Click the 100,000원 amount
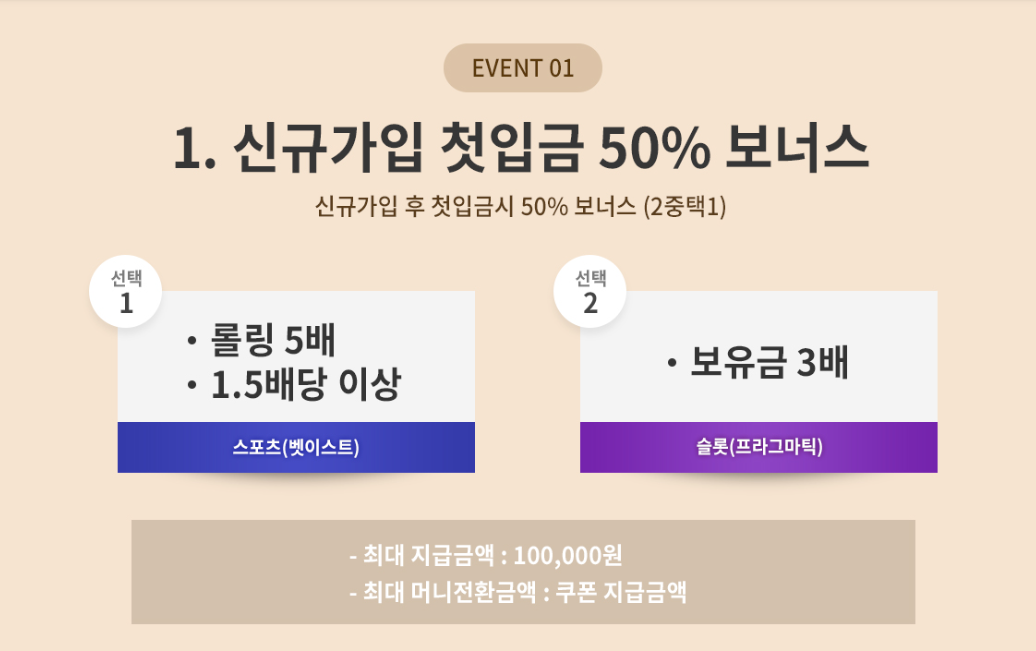Image resolution: width=1036 pixels, height=651 pixels. [567, 555]
